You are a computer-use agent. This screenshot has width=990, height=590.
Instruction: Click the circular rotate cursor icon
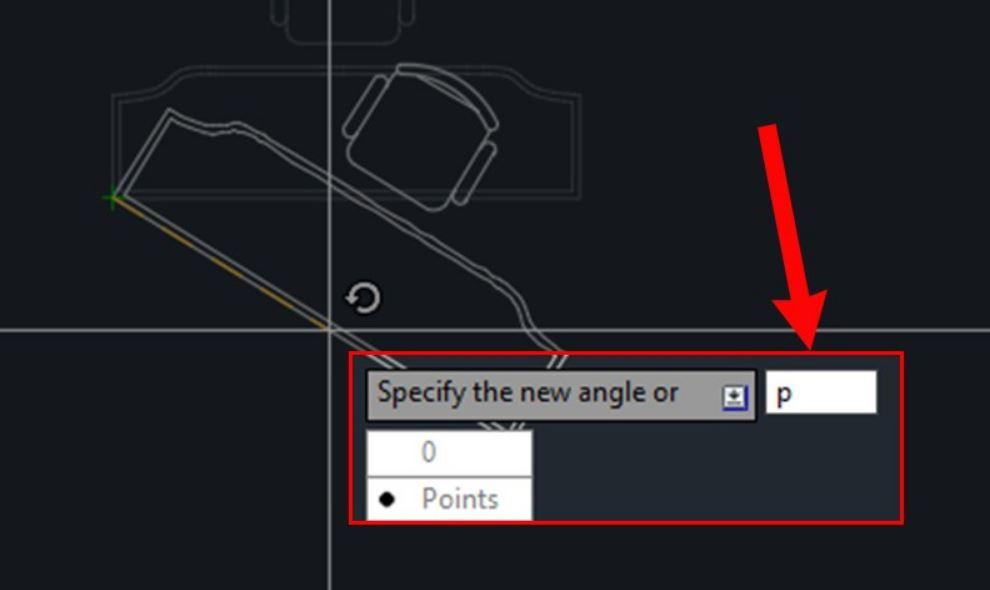pyautogui.click(x=363, y=298)
